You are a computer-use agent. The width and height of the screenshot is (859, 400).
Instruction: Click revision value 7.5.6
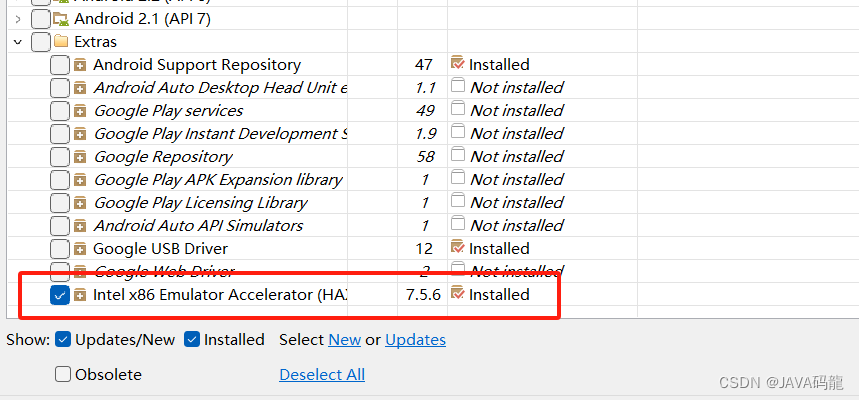(x=423, y=295)
